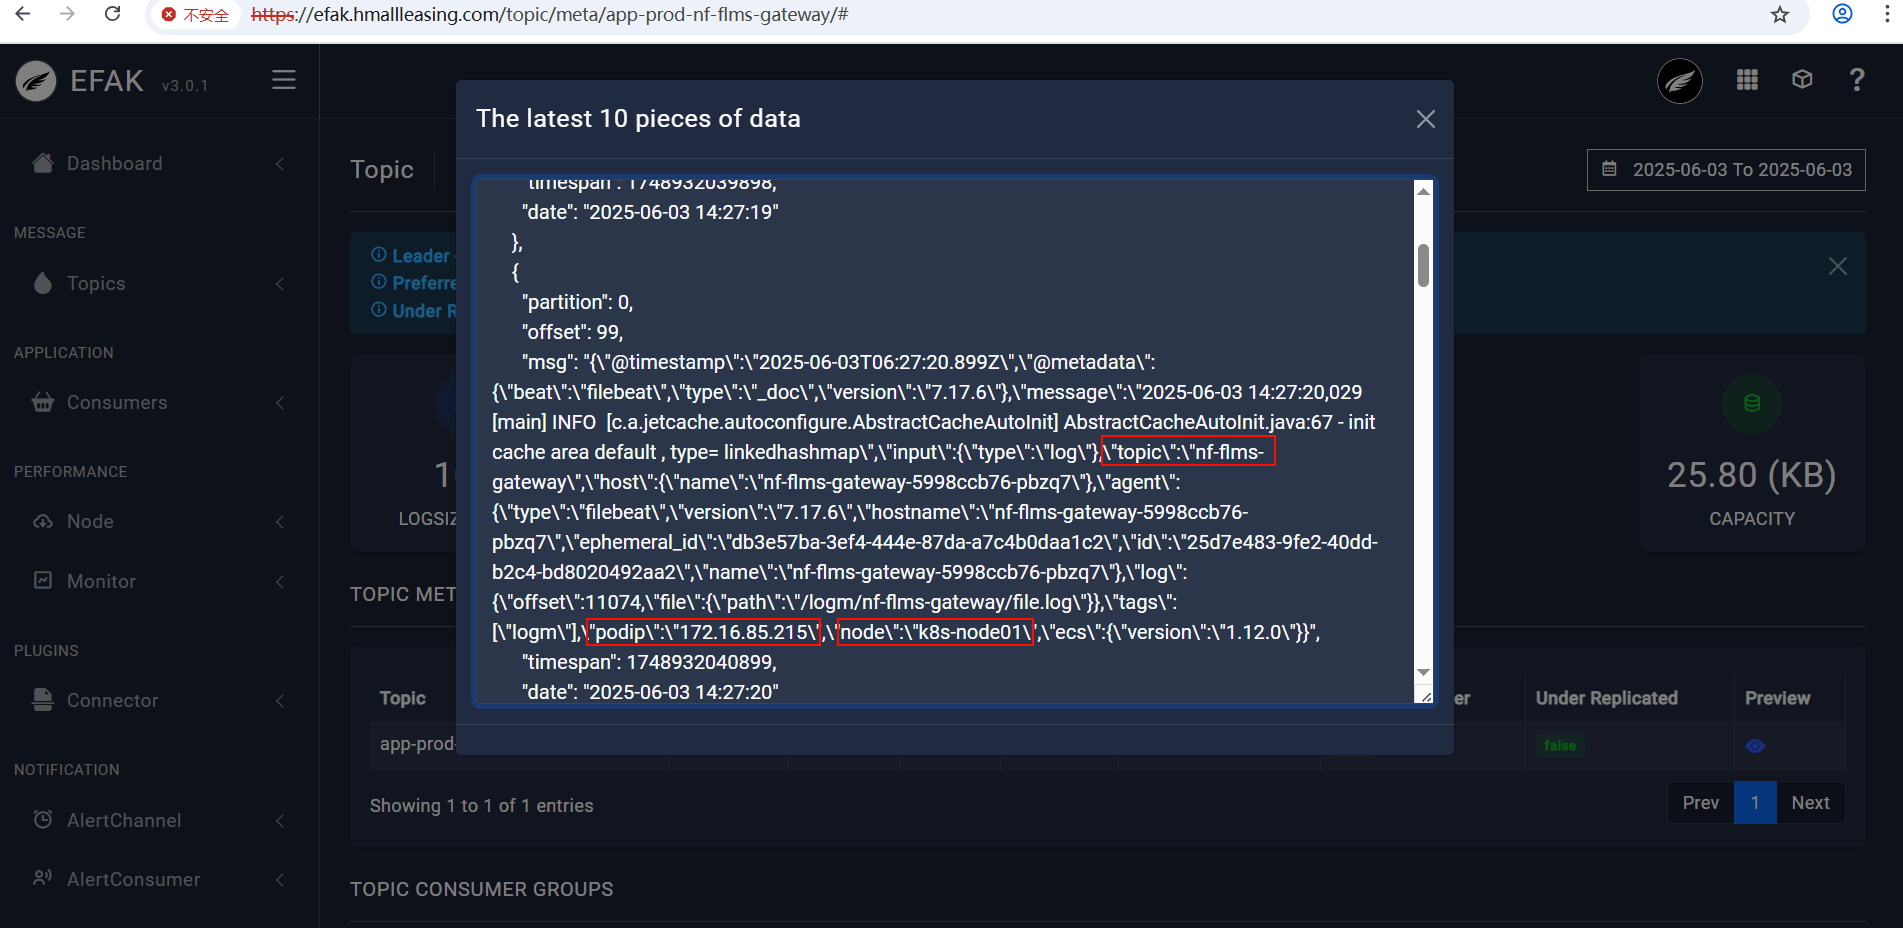
Task: Open the apps grid icon in header
Action: click(x=1747, y=80)
